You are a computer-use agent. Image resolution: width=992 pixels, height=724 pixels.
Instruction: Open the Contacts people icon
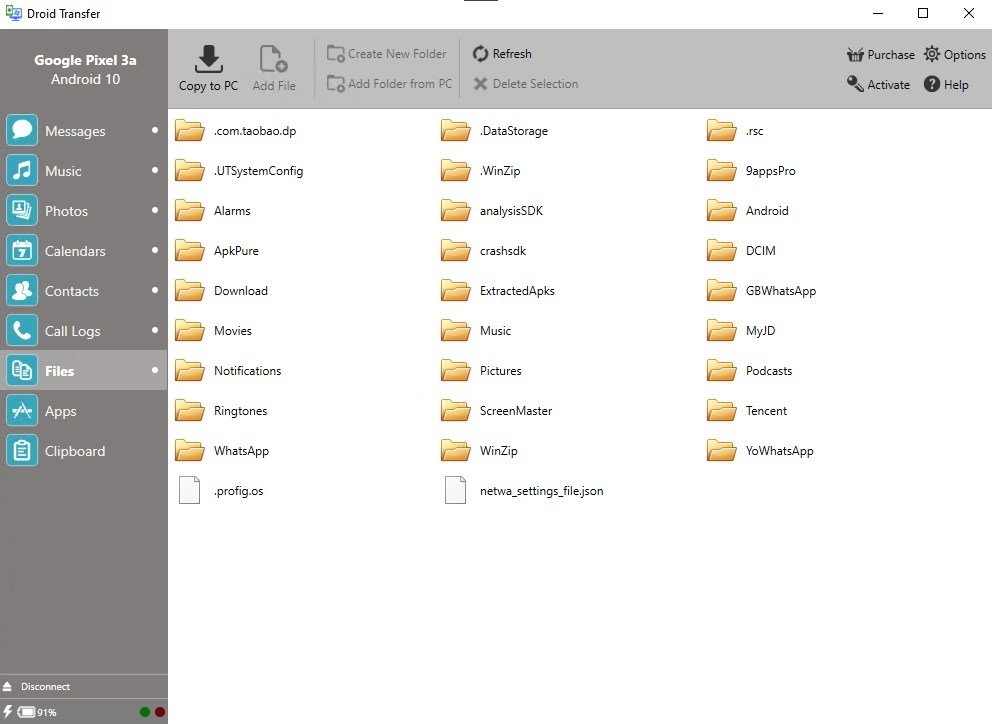[22, 290]
